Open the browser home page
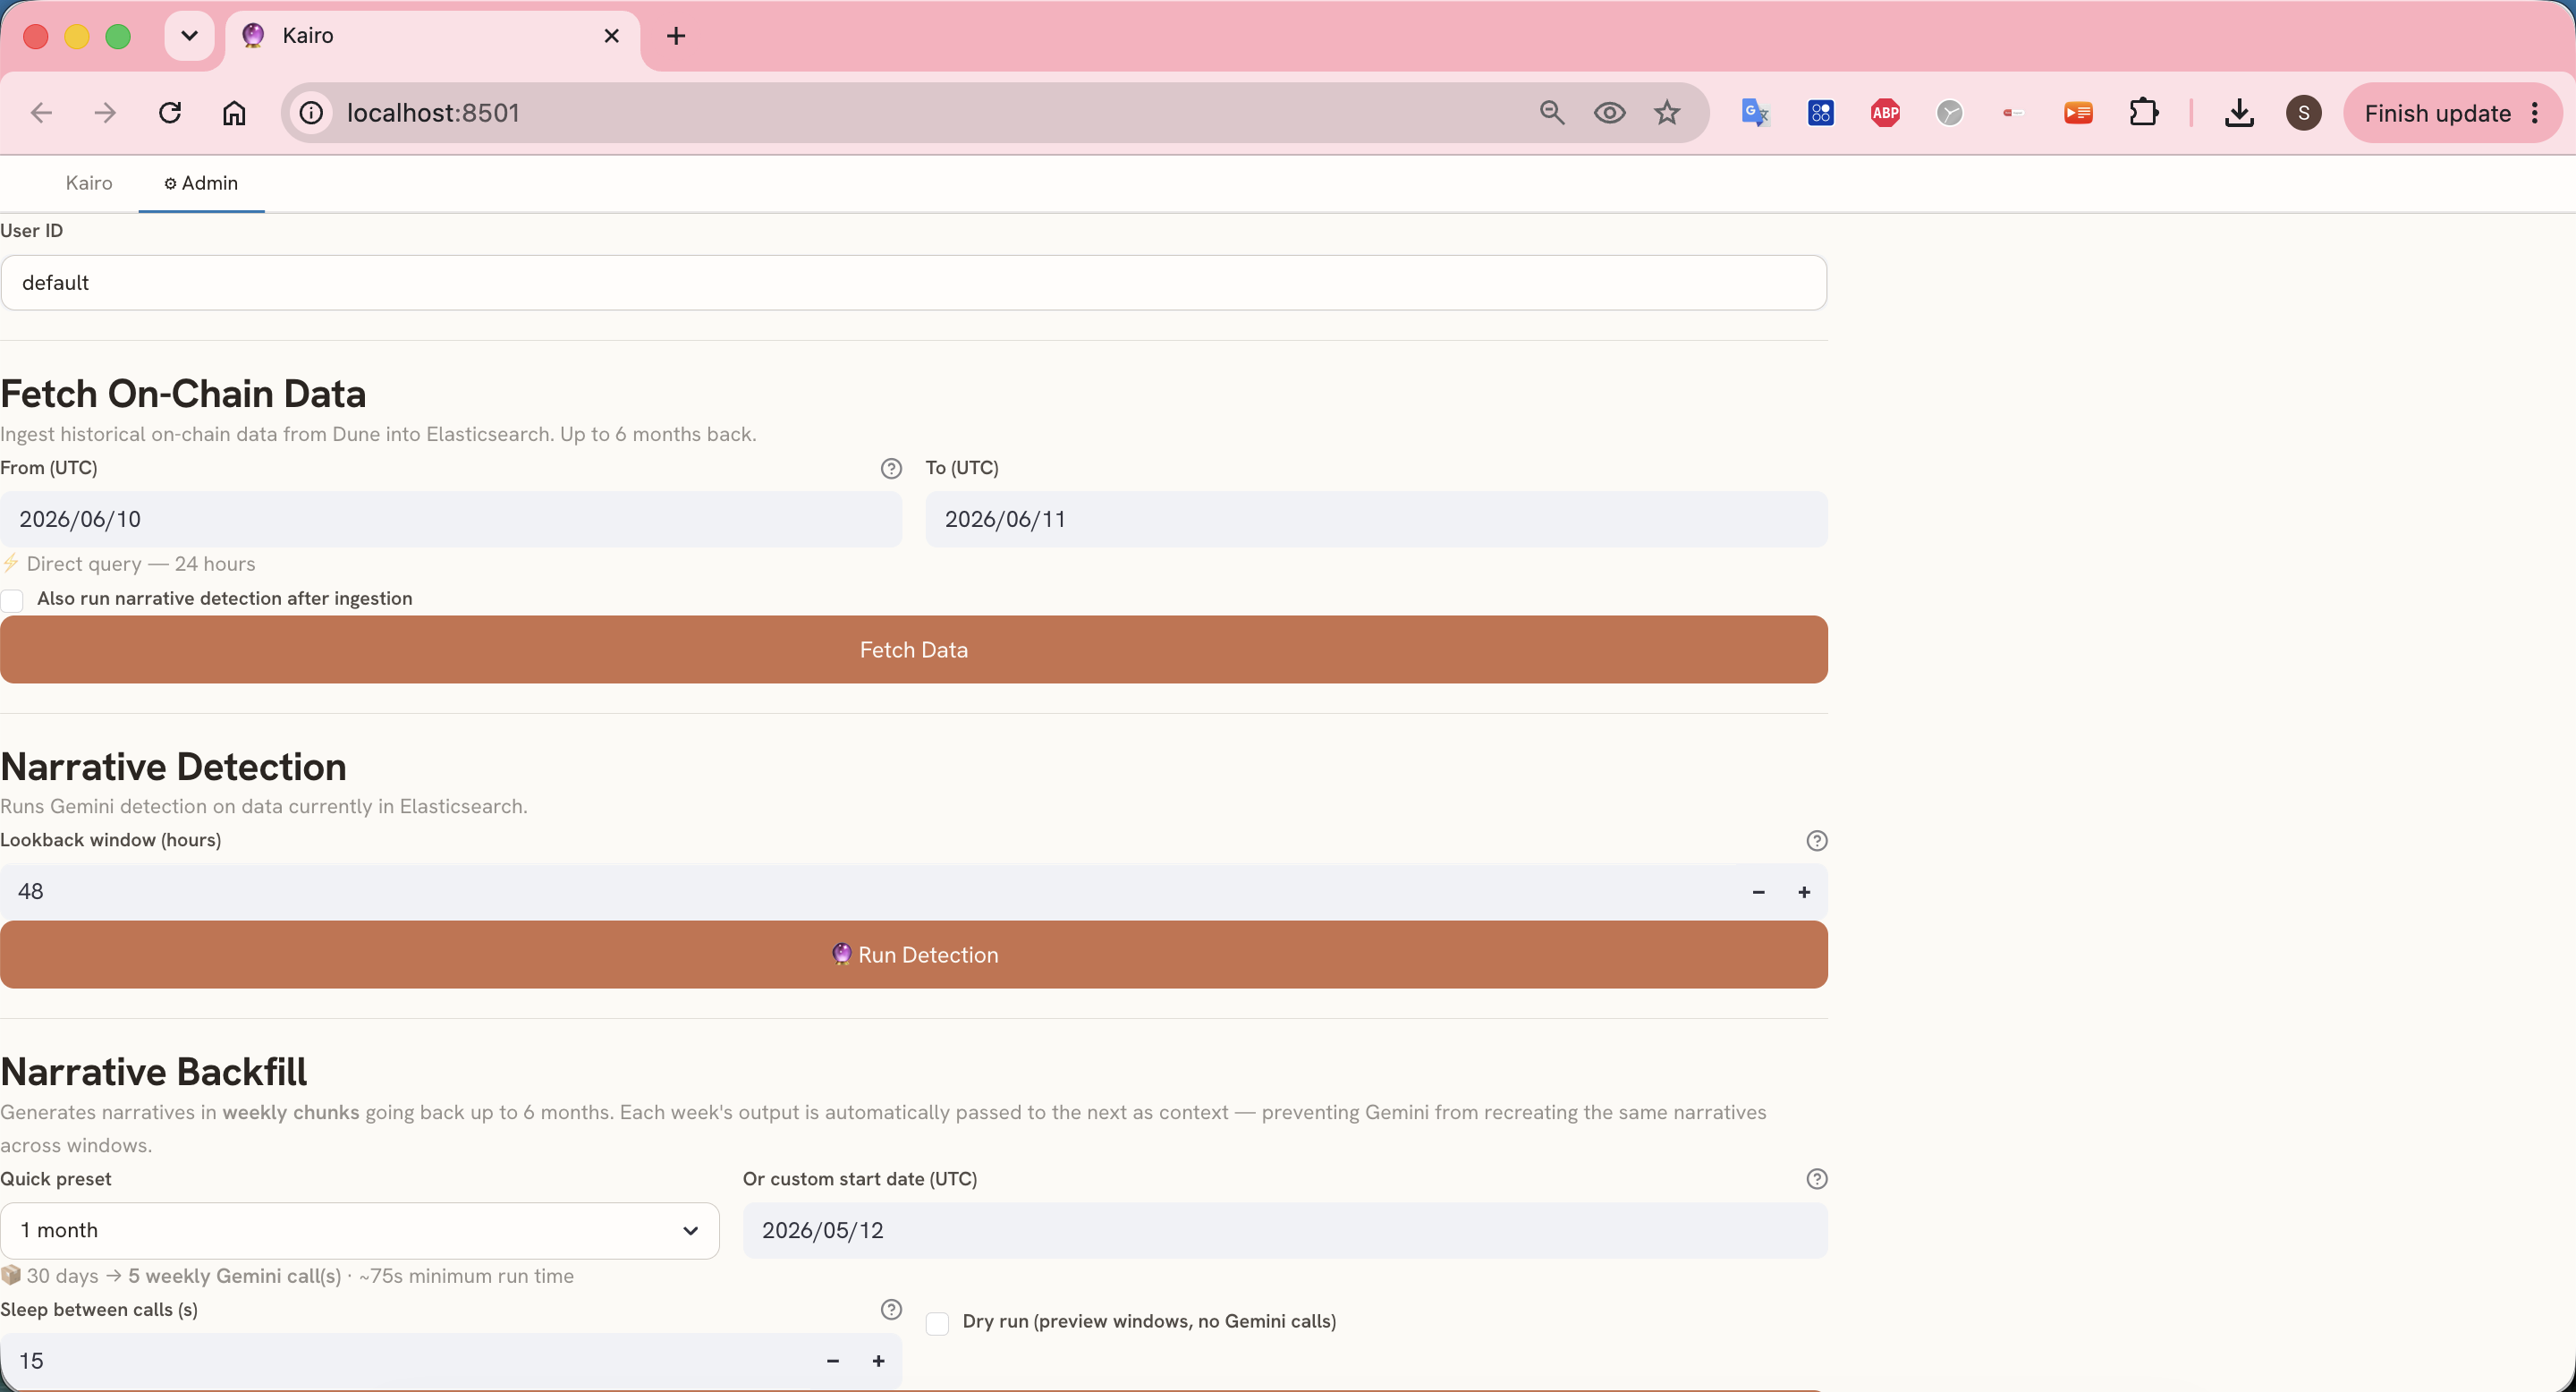 pos(234,113)
